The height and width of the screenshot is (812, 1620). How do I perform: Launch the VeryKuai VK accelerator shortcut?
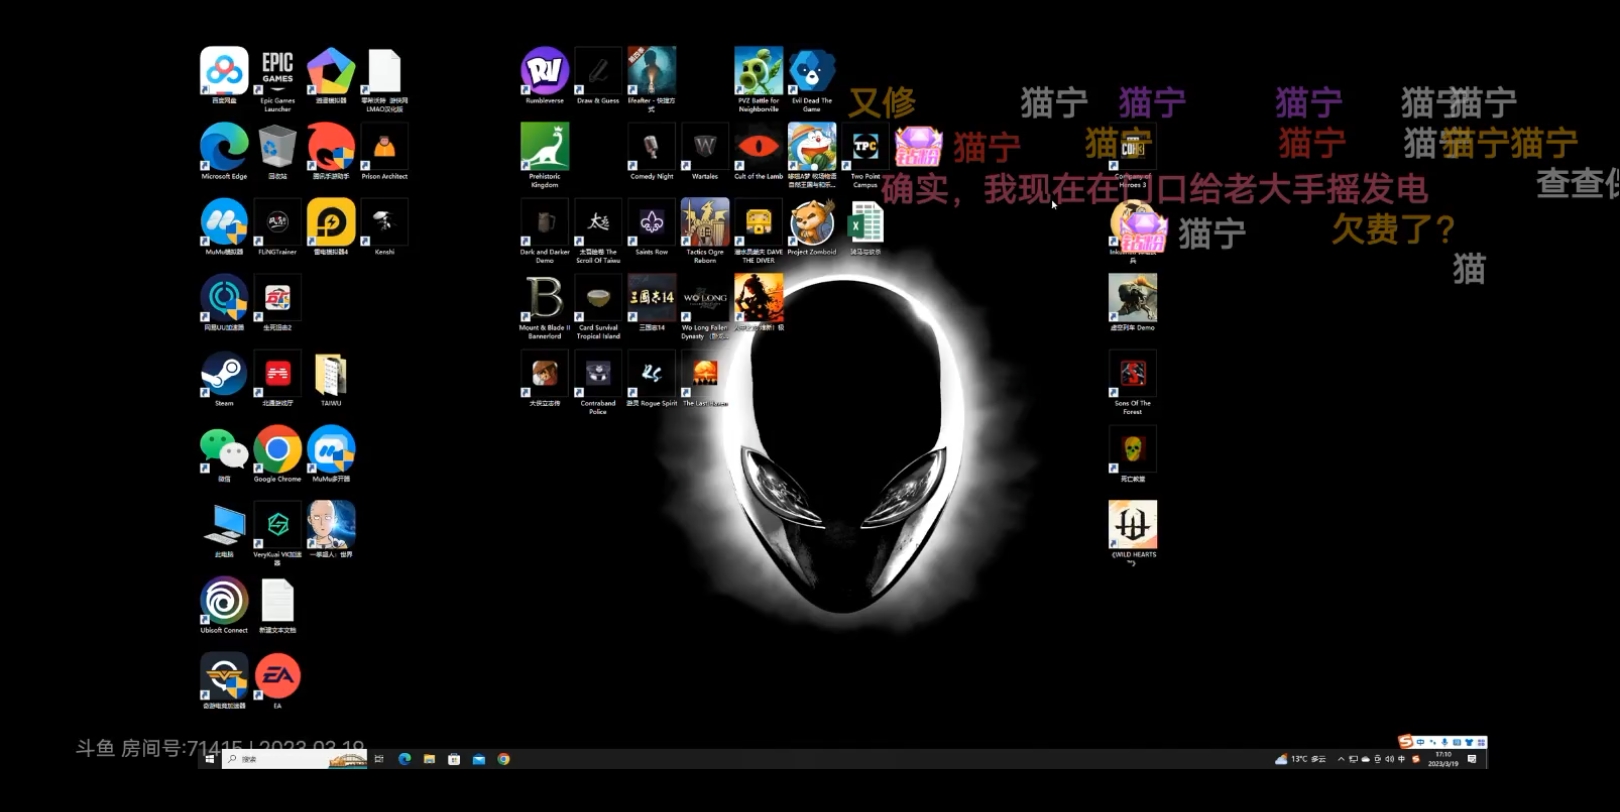(277, 533)
